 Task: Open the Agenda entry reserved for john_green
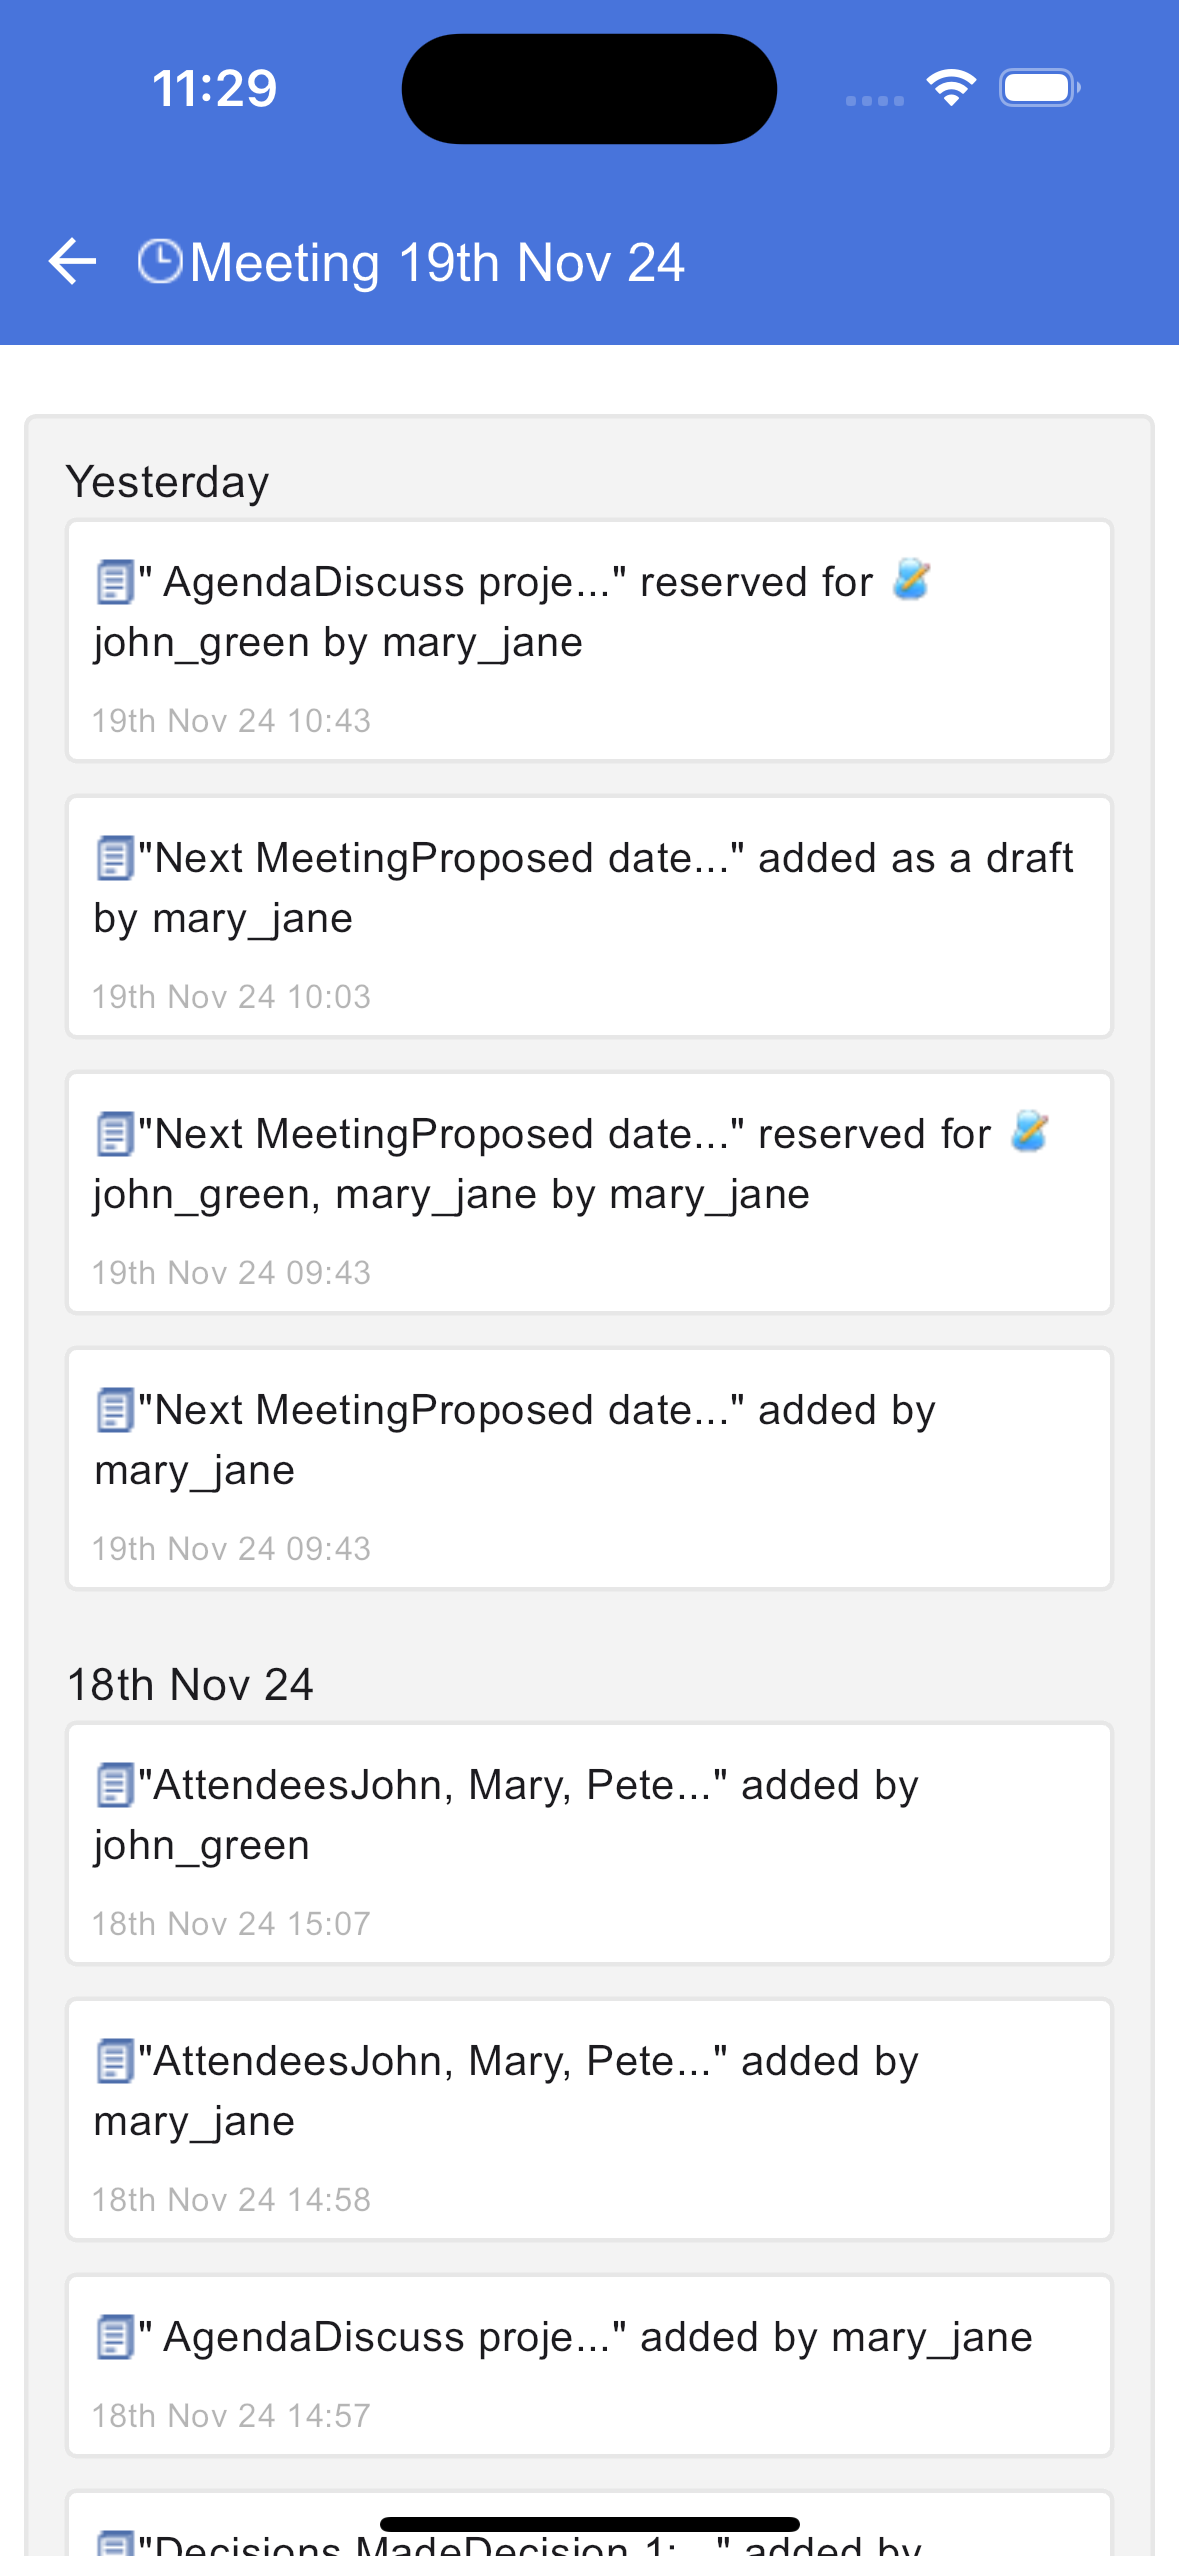coord(589,641)
